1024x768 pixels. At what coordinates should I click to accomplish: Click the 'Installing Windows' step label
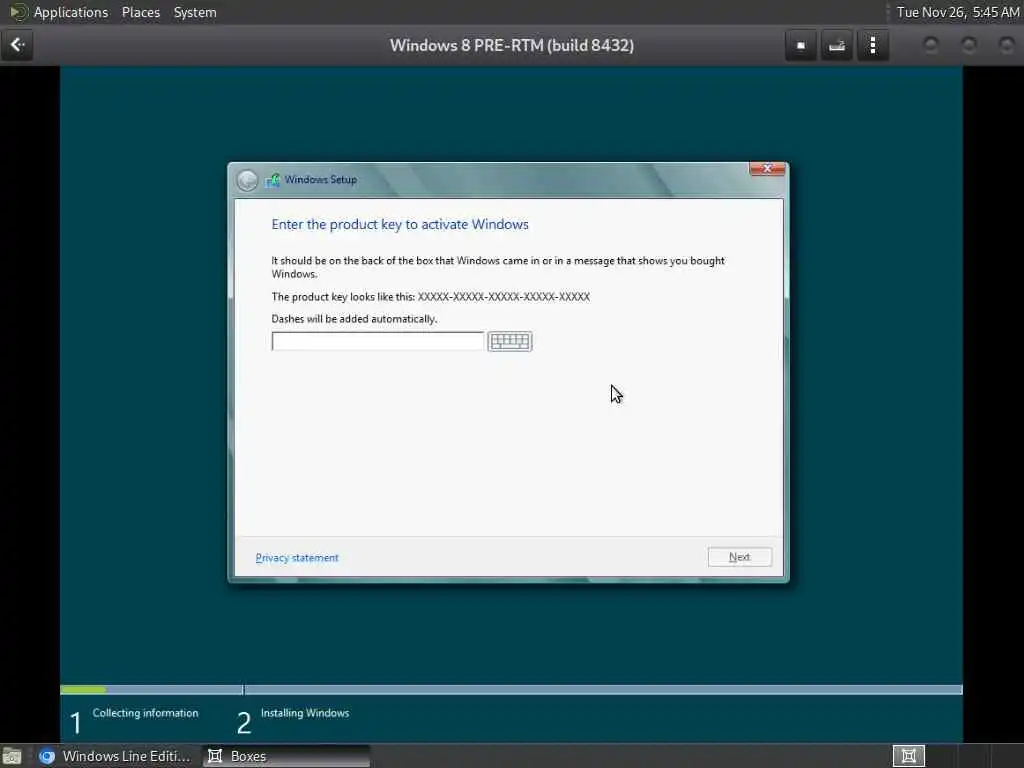click(x=305, y=713)
